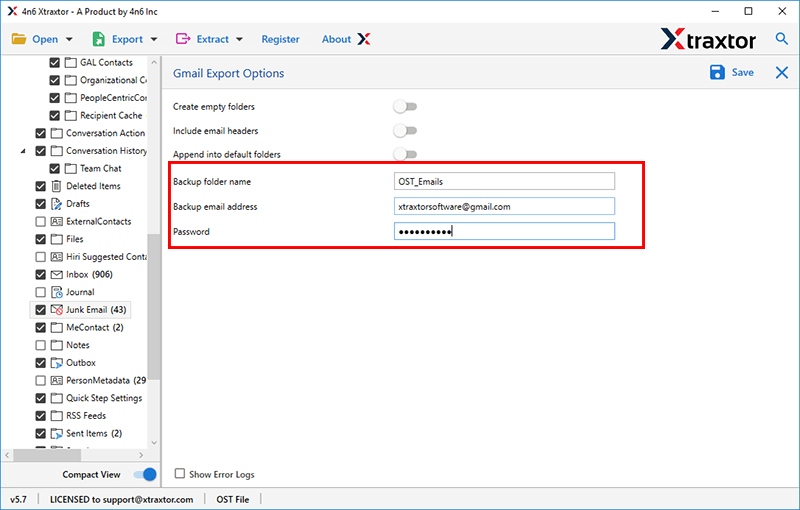Image resolution: width=800 pixels, height=510 pixels.
Task: Open the dropdown arrow next to Export
Action: click(x=154, y=39)
